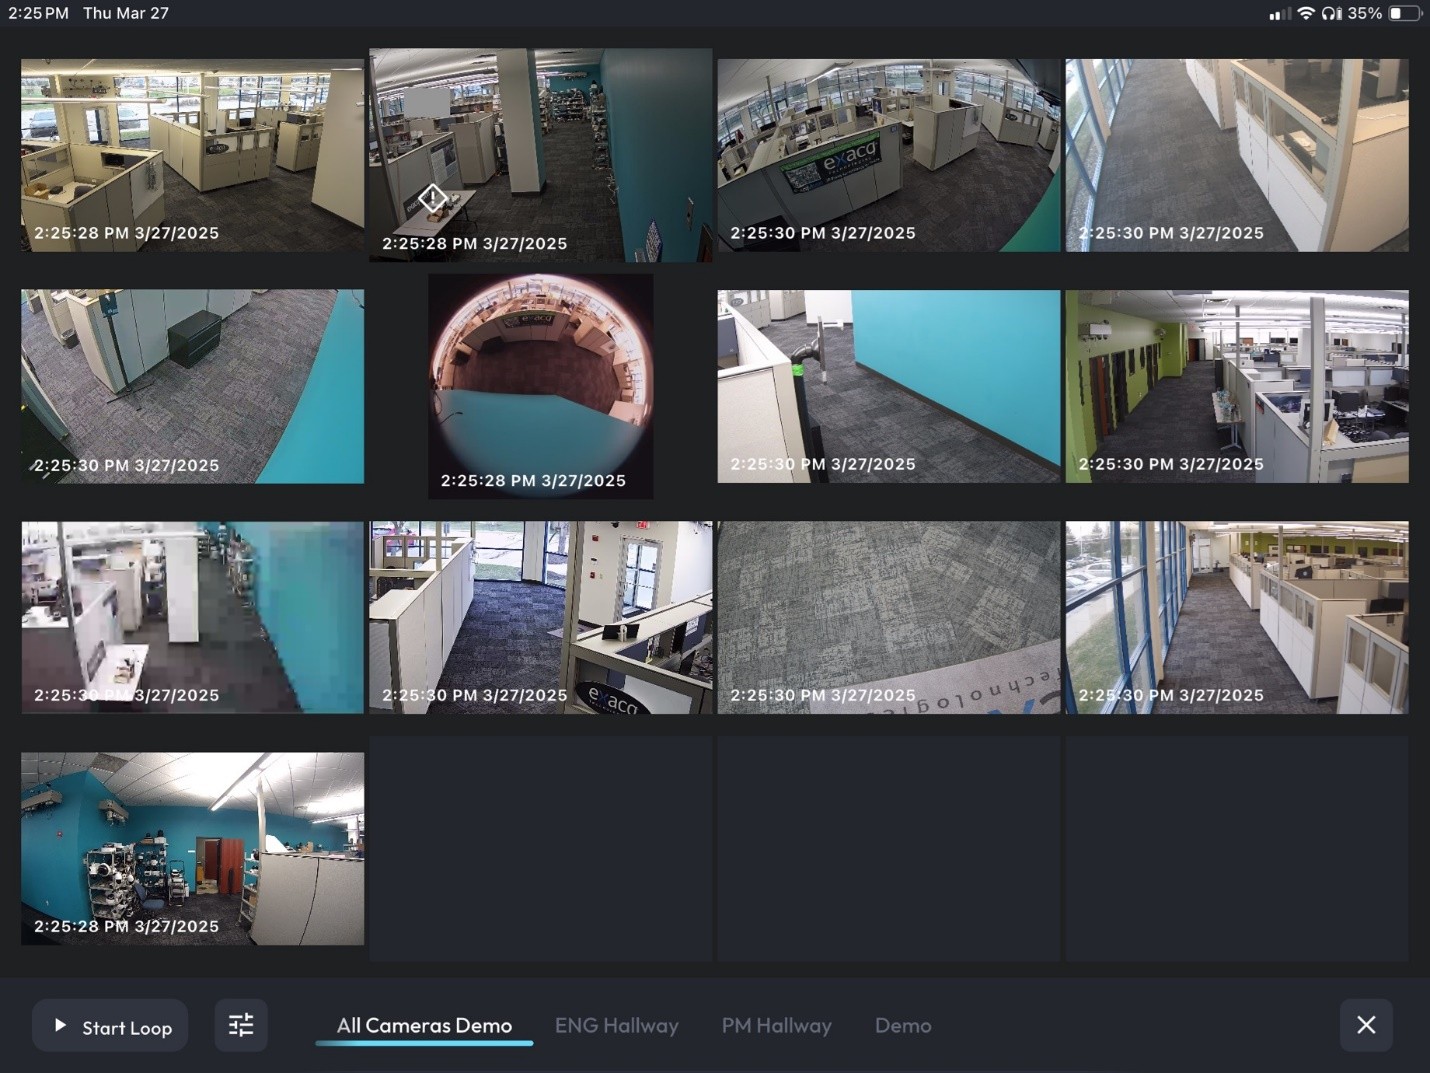The height and width of the screenshot is (1073, 1430).
Task: Tap the diamond alert icon on camera feed
Action: click(432, 198)
